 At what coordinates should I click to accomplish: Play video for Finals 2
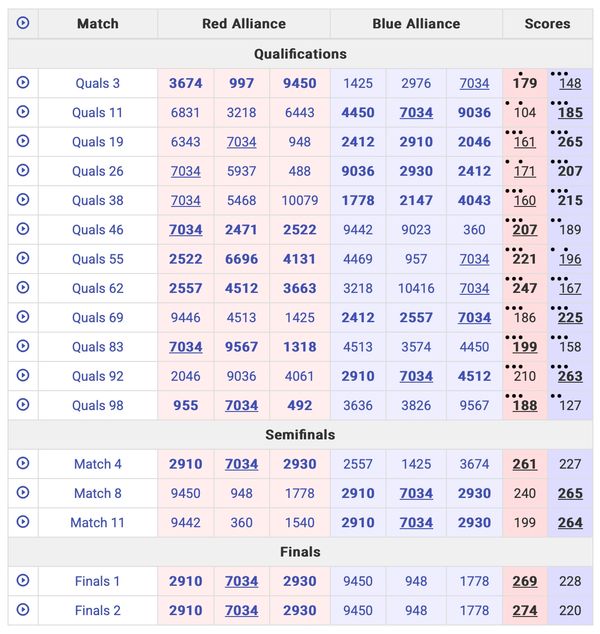click(23, 610)
